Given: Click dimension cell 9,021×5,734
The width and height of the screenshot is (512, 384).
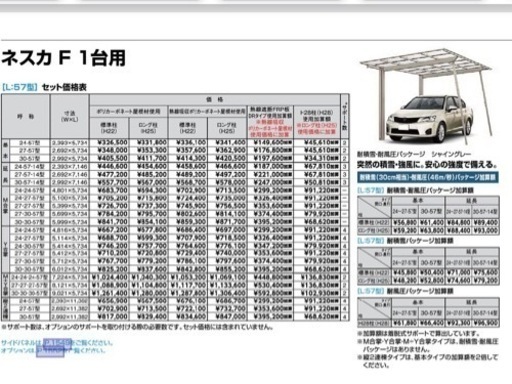Looking at the screenshot, I should click(x=70, y=293).
